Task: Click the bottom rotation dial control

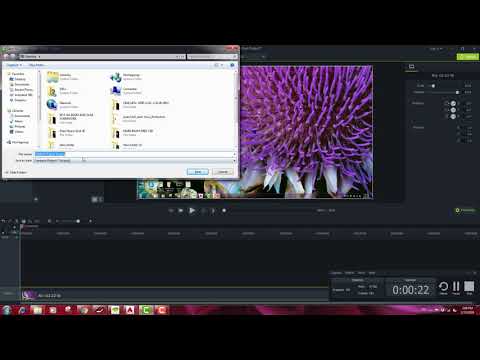Action: pyautogui.click(x=453, y=116)
